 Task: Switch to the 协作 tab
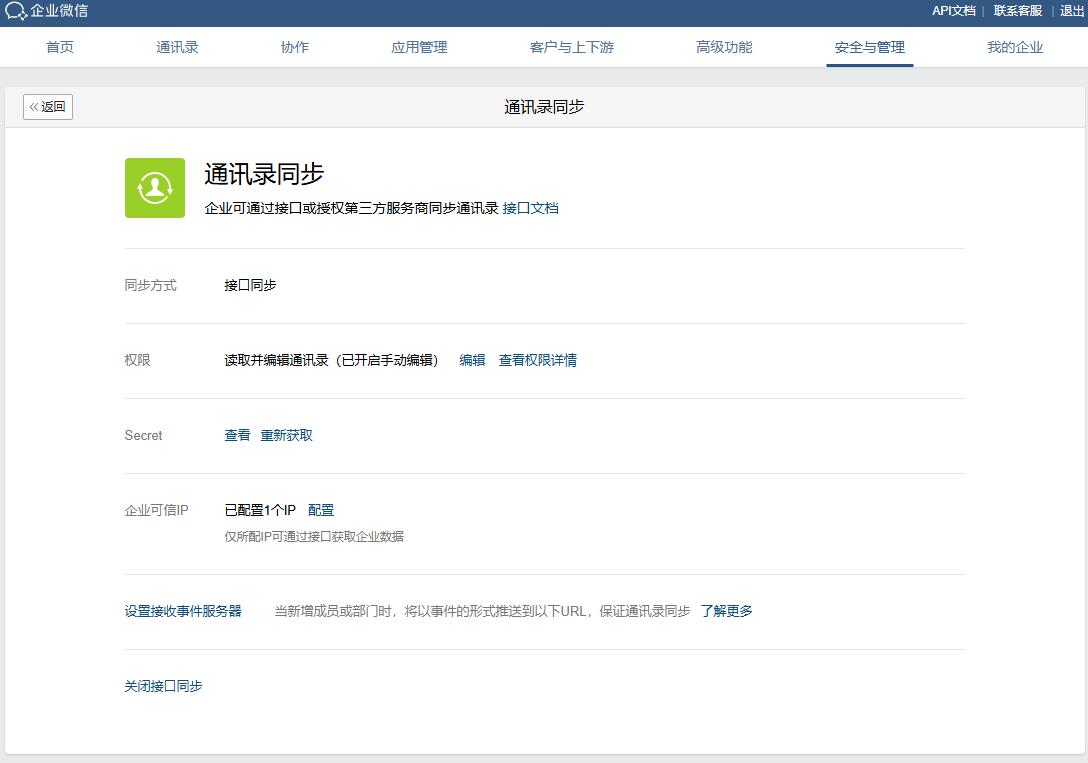pos(294,46)
